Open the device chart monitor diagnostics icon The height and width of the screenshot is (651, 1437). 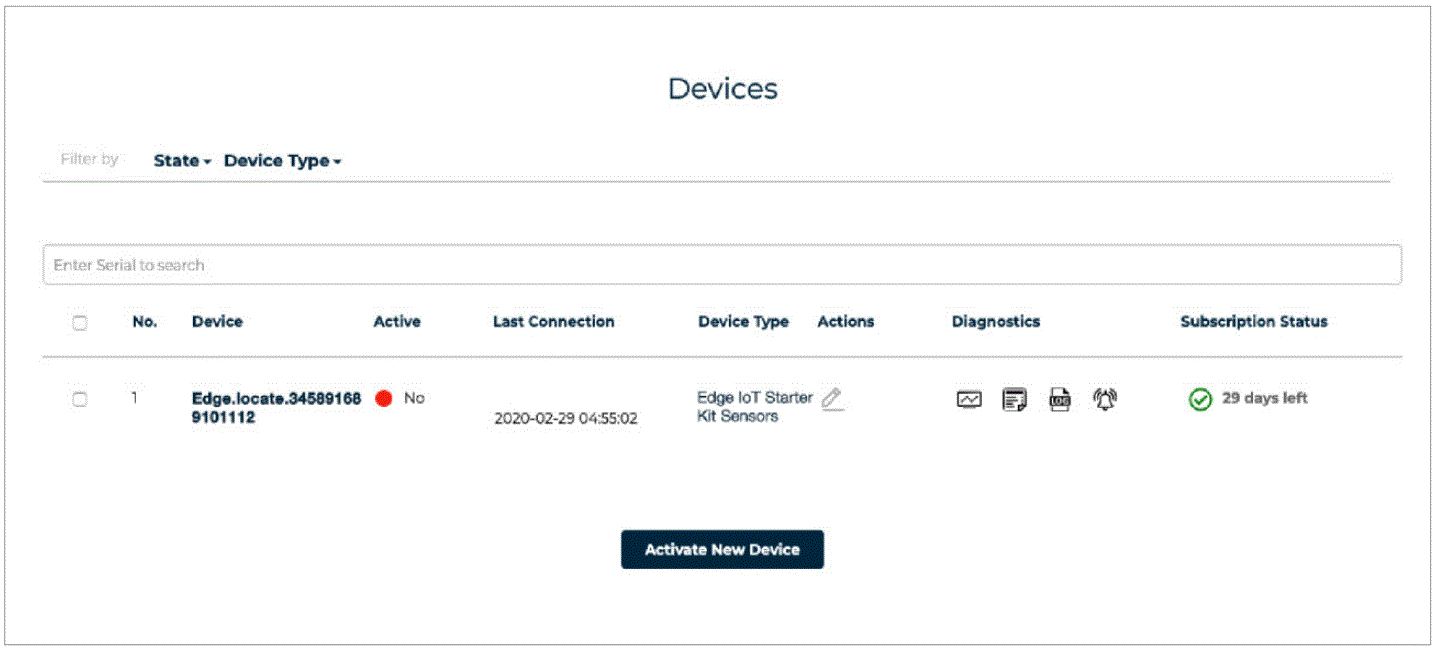[x=969, y=400]
